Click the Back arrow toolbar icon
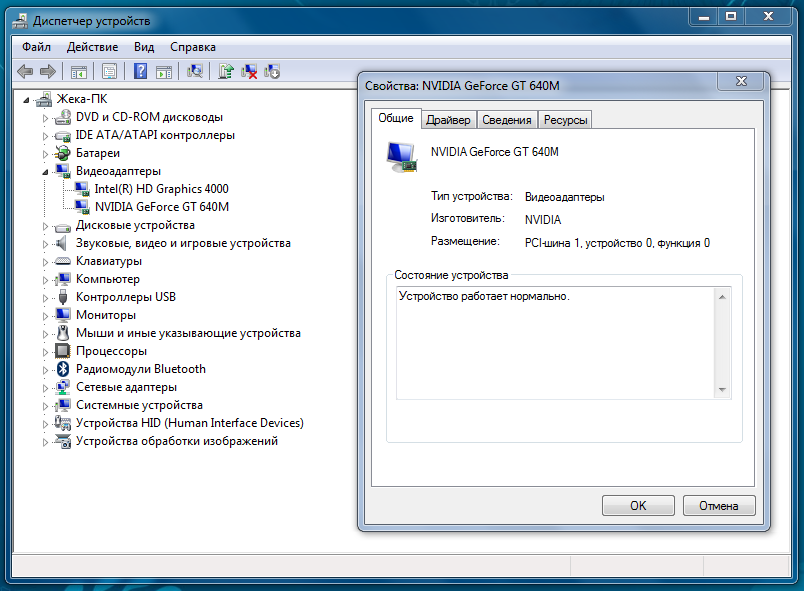Image resolution: width=804 pixels, height=591 pixels. 25,71
